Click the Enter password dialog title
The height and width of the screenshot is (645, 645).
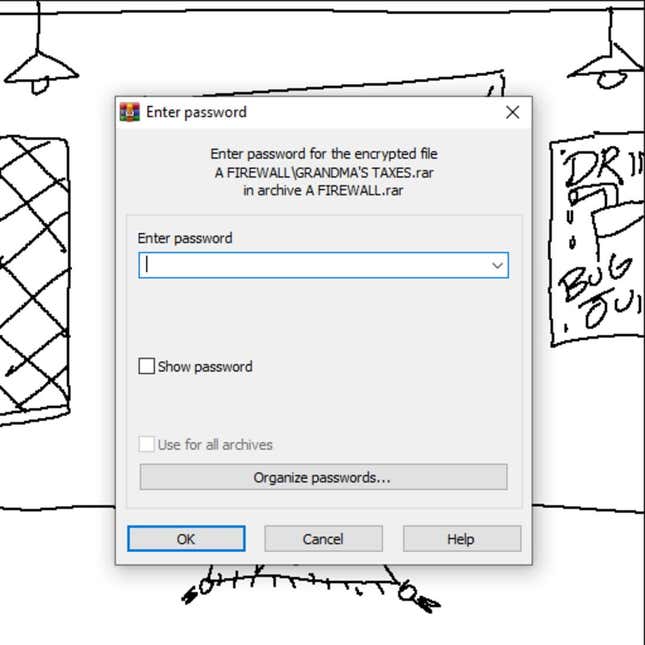coord(196,112)
